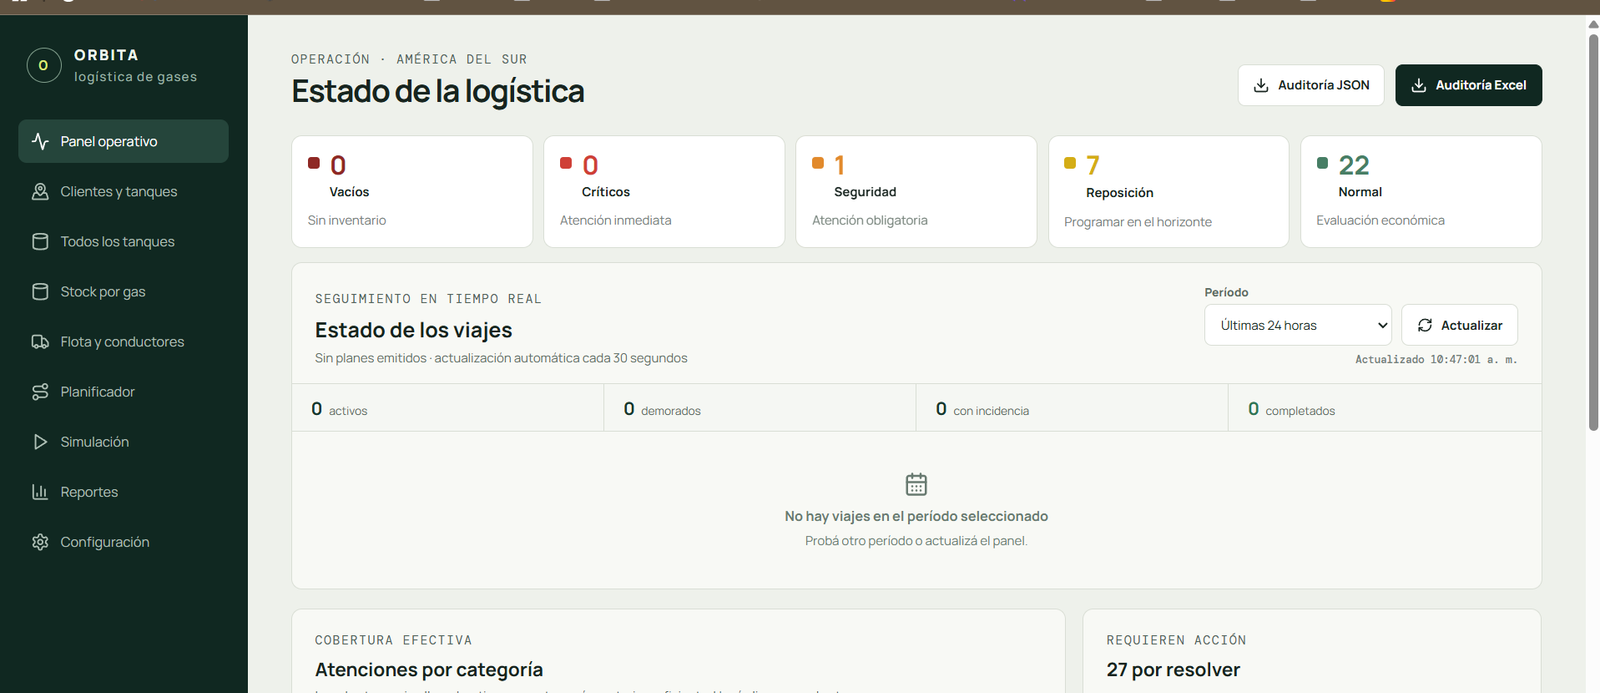Open the Planificador page
The width and height of the screenshot is (1600, 693).
point(123,391)
